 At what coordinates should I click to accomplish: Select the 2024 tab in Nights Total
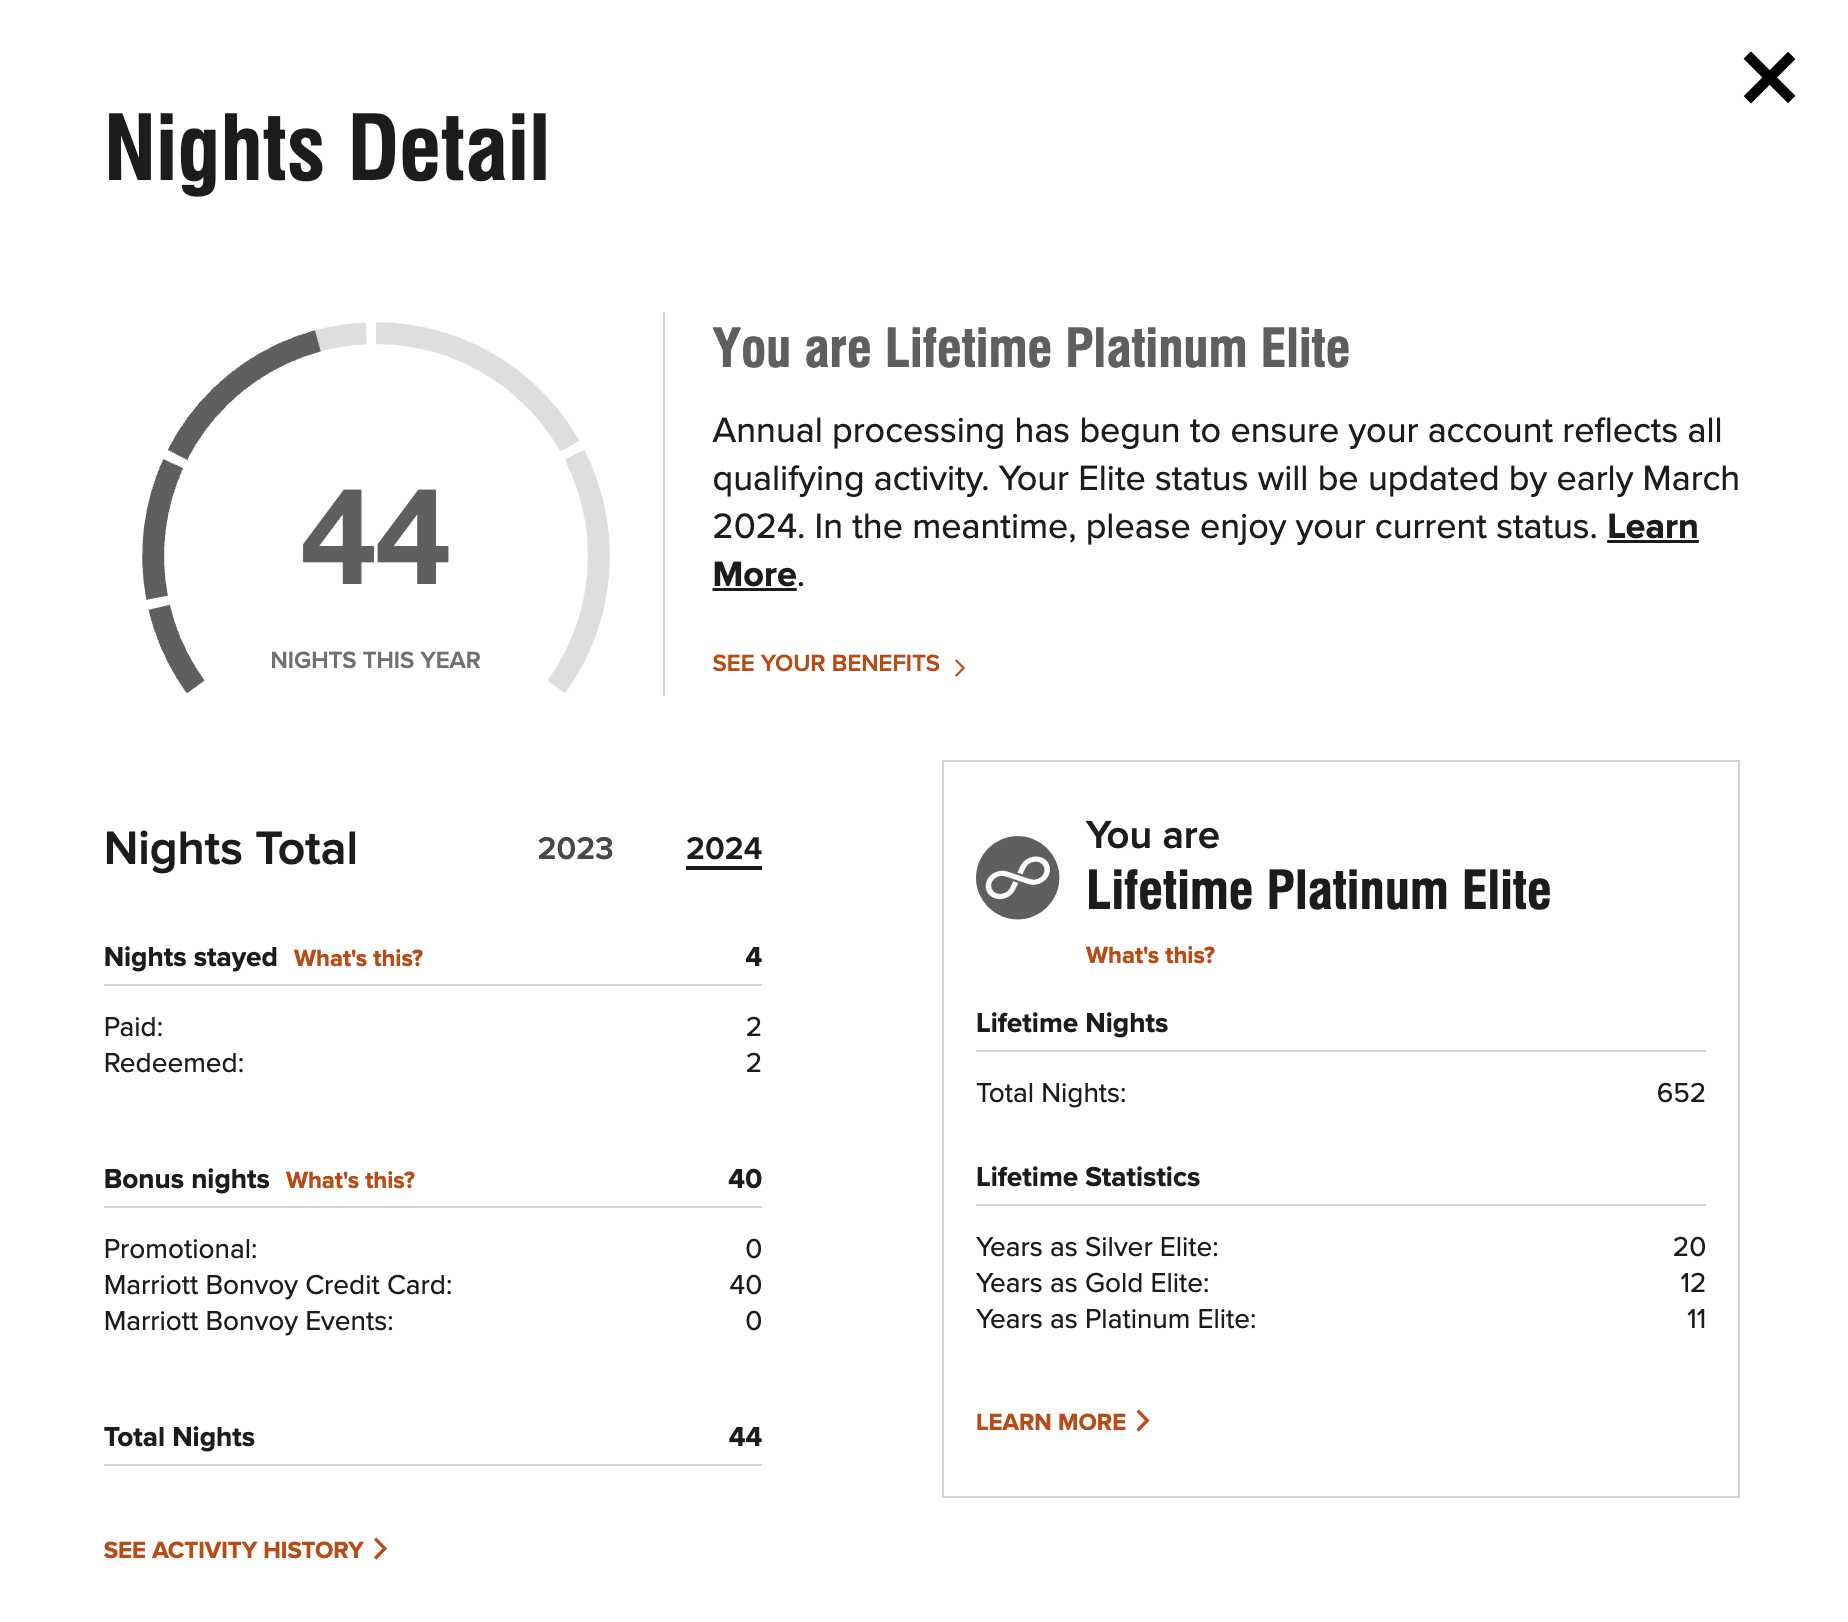[723, 849]
